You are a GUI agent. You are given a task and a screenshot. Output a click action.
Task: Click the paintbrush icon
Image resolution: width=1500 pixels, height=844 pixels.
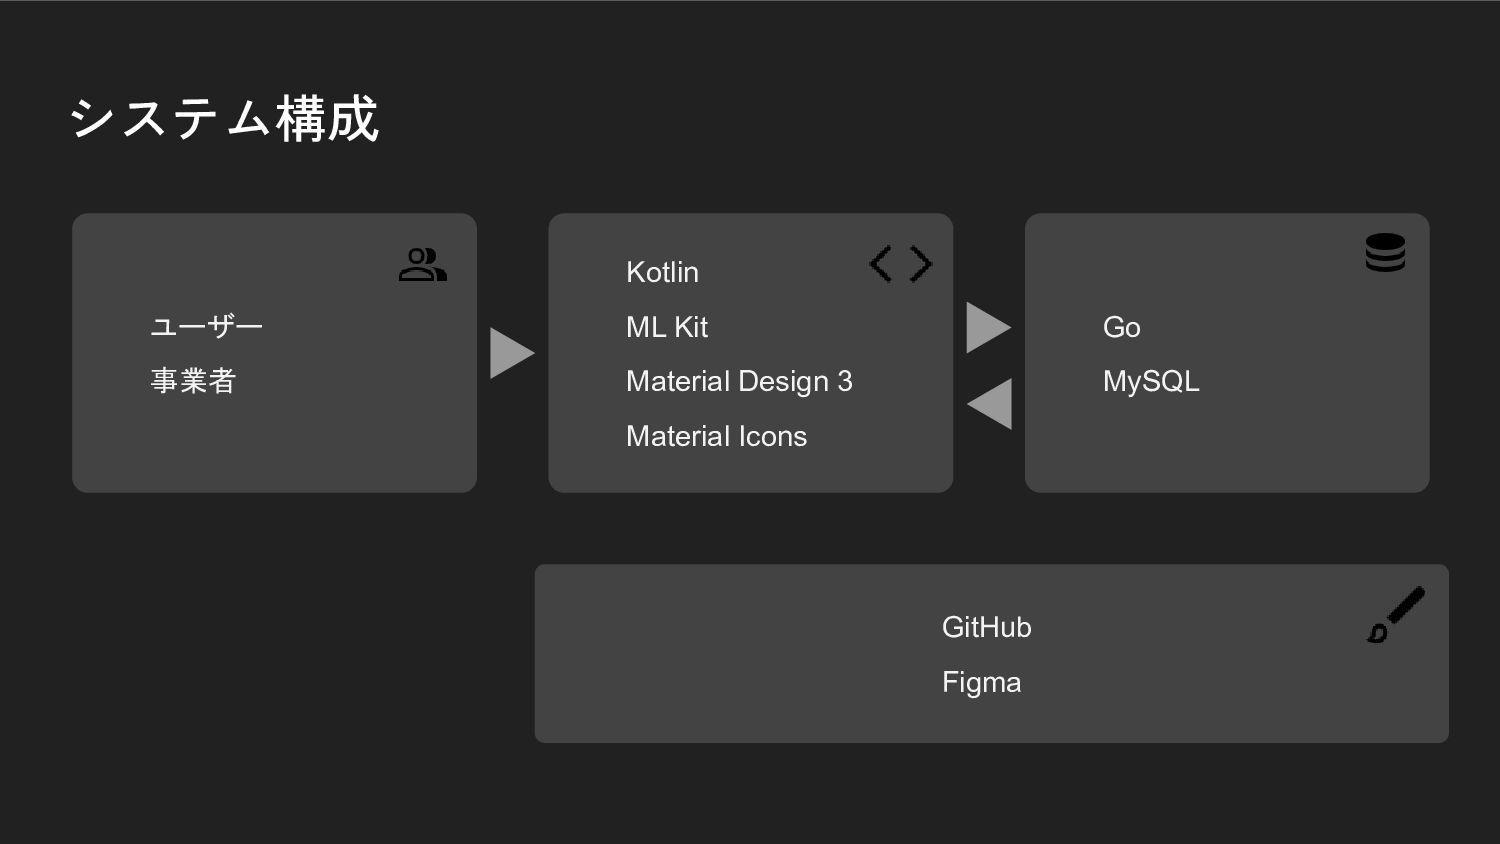coord(1396,615)
